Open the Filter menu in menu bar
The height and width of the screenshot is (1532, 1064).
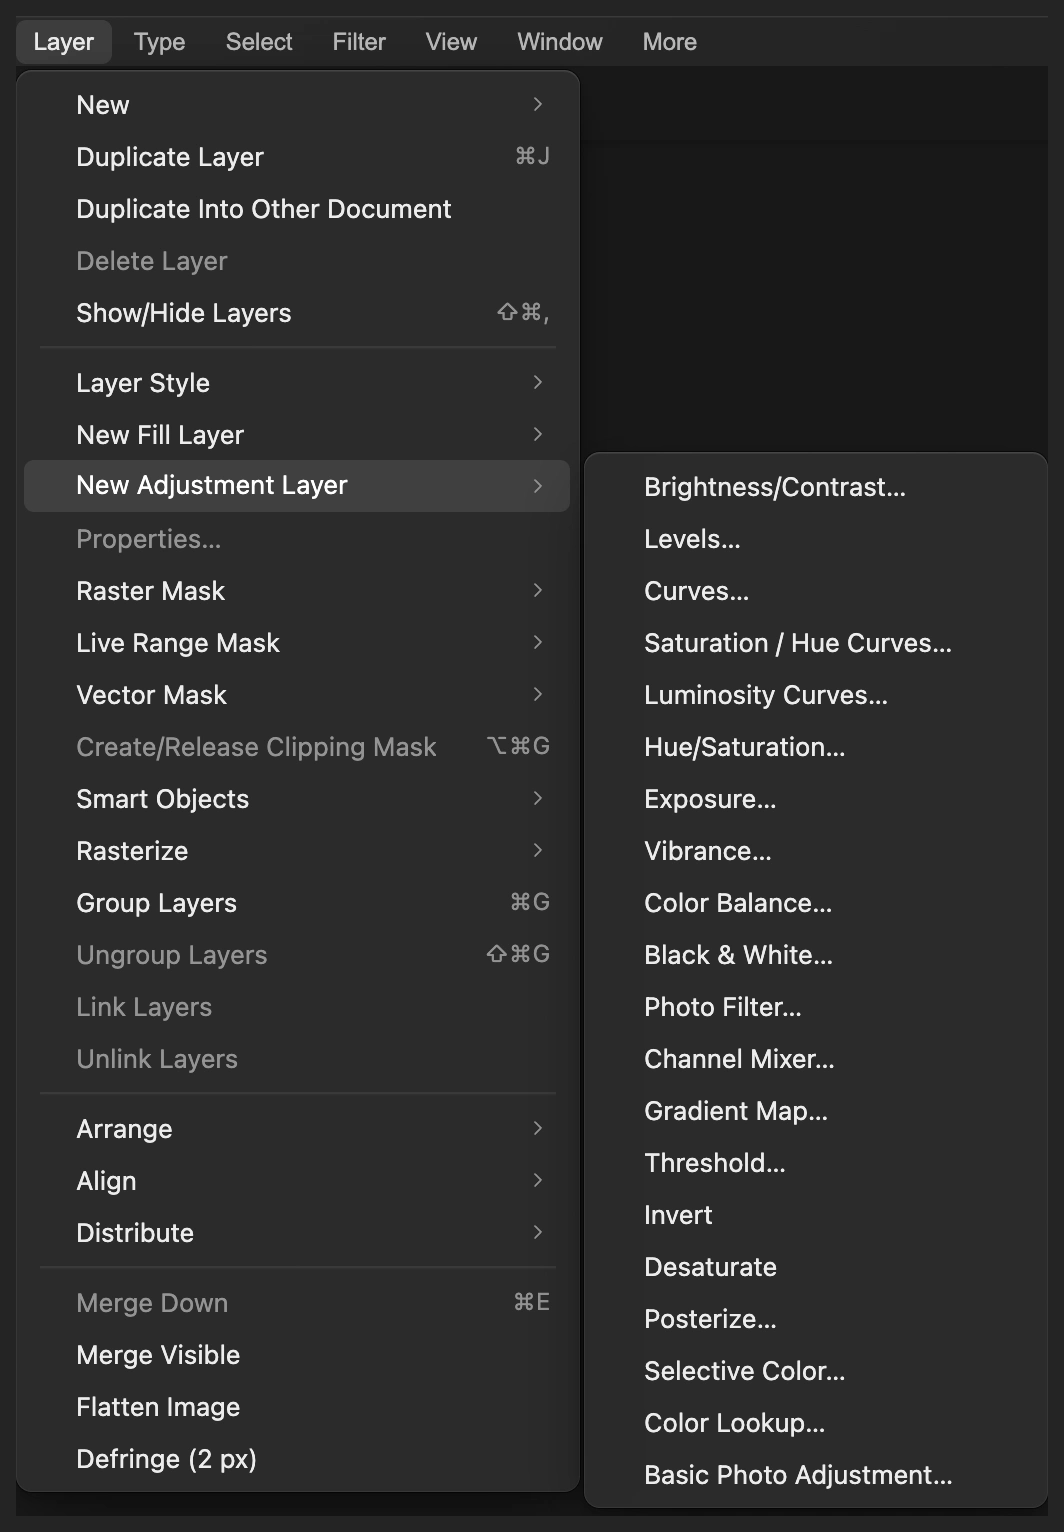(358, 42)
